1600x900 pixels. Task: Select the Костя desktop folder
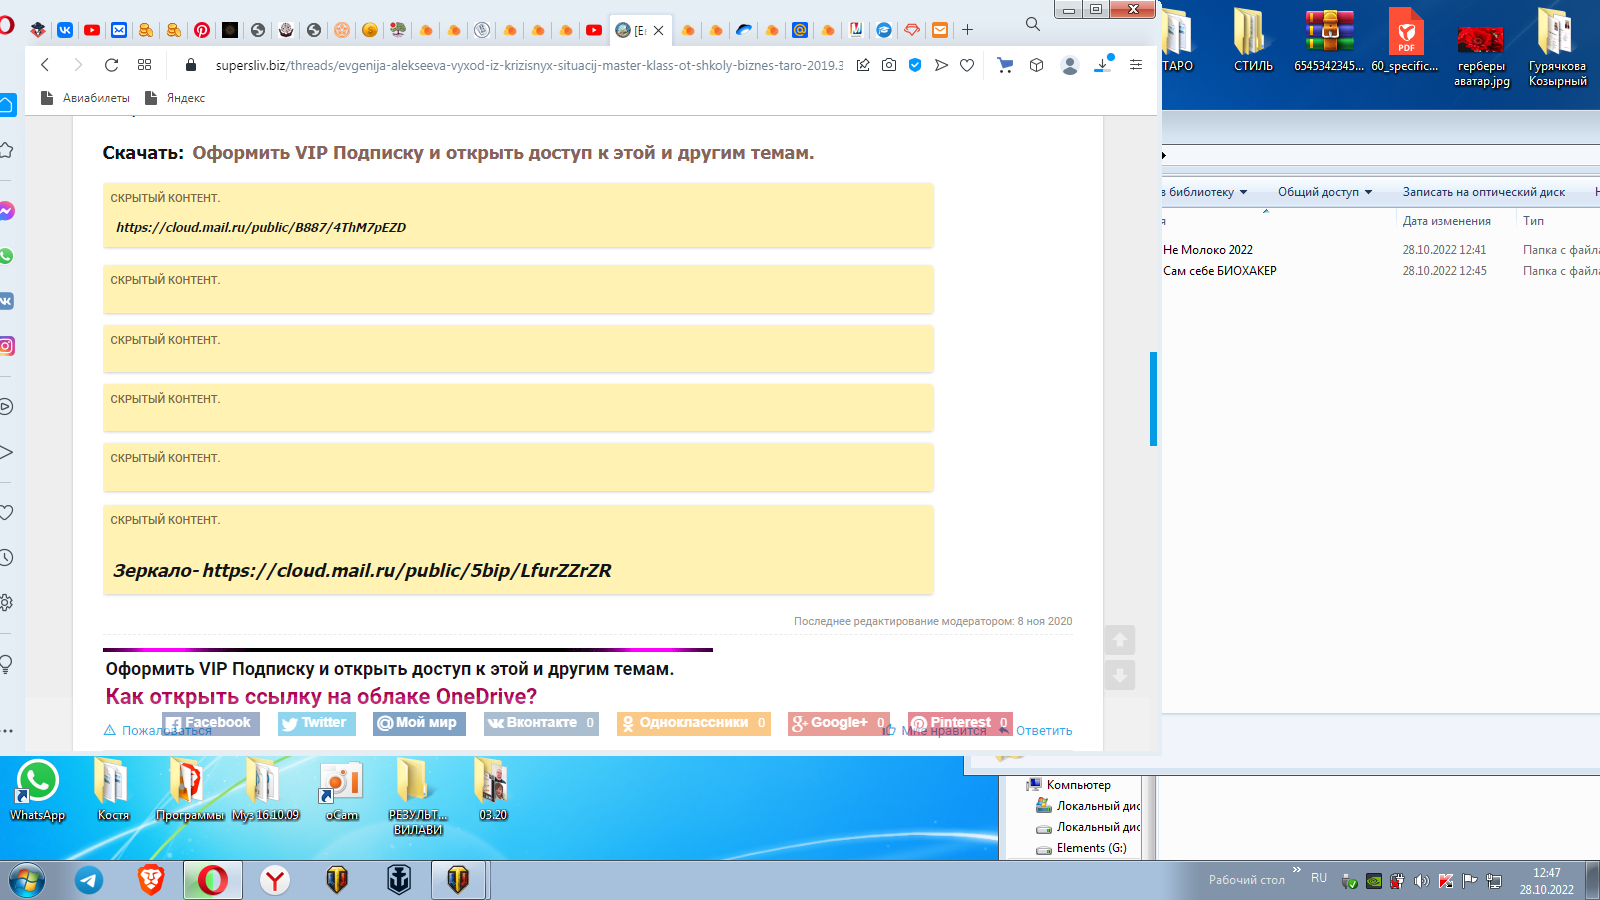pos(113,791)
